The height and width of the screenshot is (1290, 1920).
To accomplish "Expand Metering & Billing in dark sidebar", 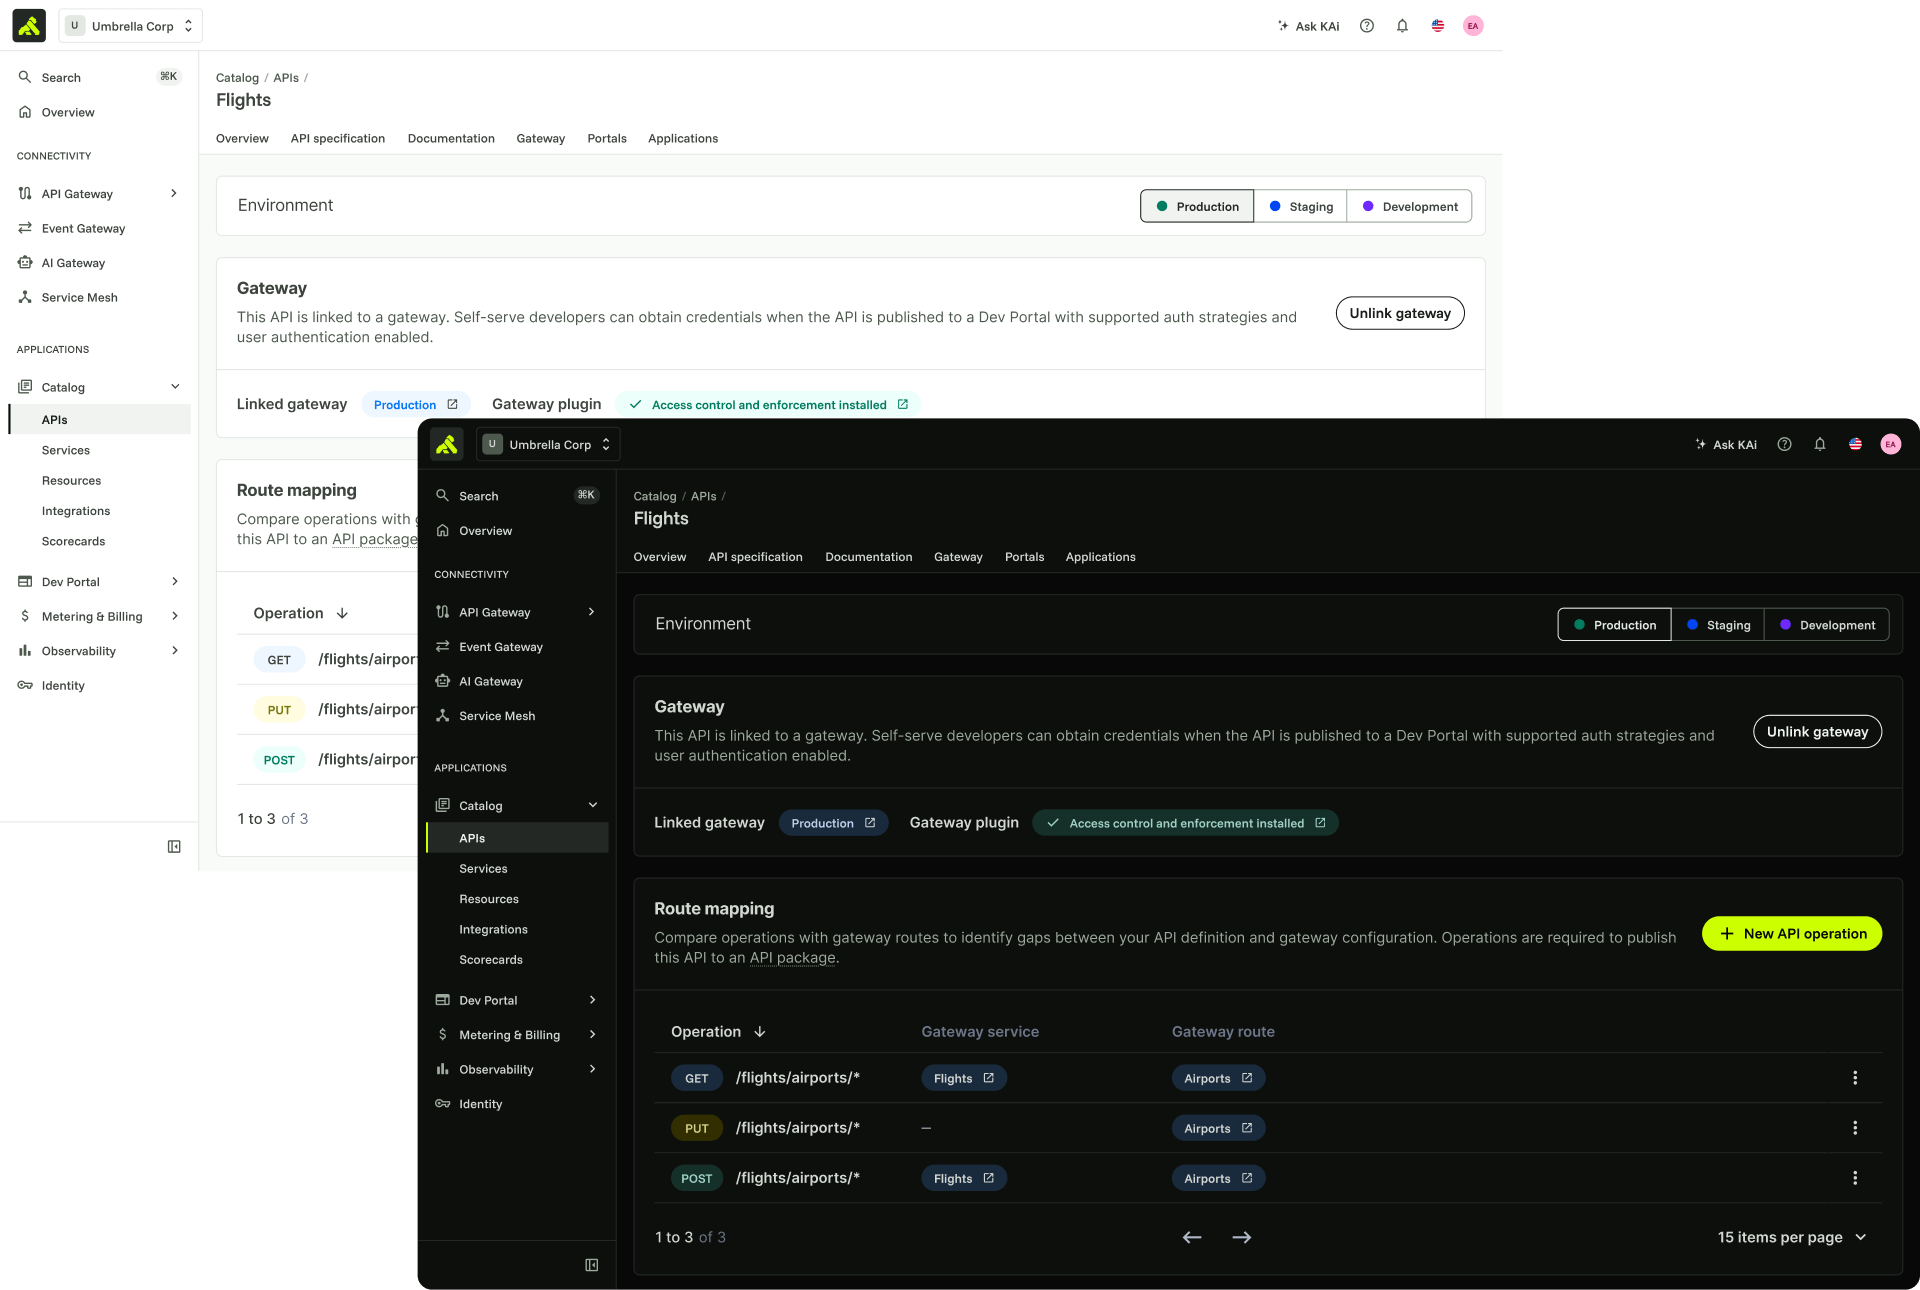I will tap(592, 1035).
